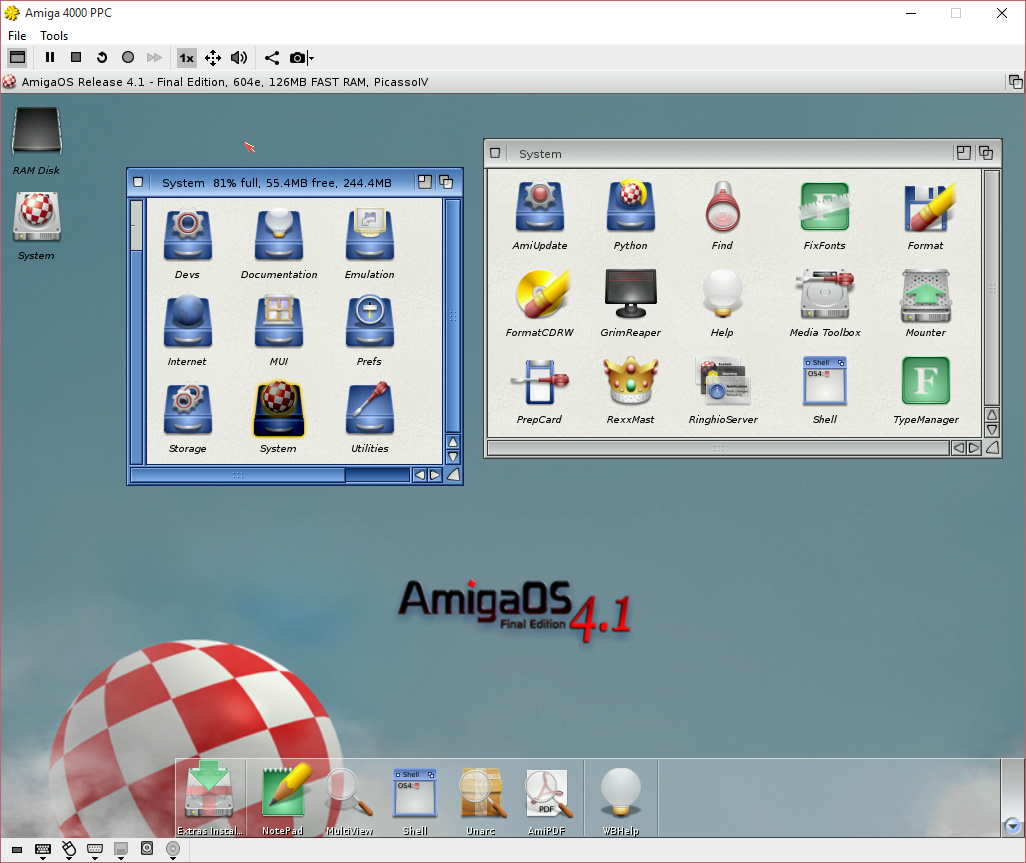This screenshot has height=863, width=1026.
Task: Click down arrow in grey System window scrollbar
Action: click(x=992, y=431)
